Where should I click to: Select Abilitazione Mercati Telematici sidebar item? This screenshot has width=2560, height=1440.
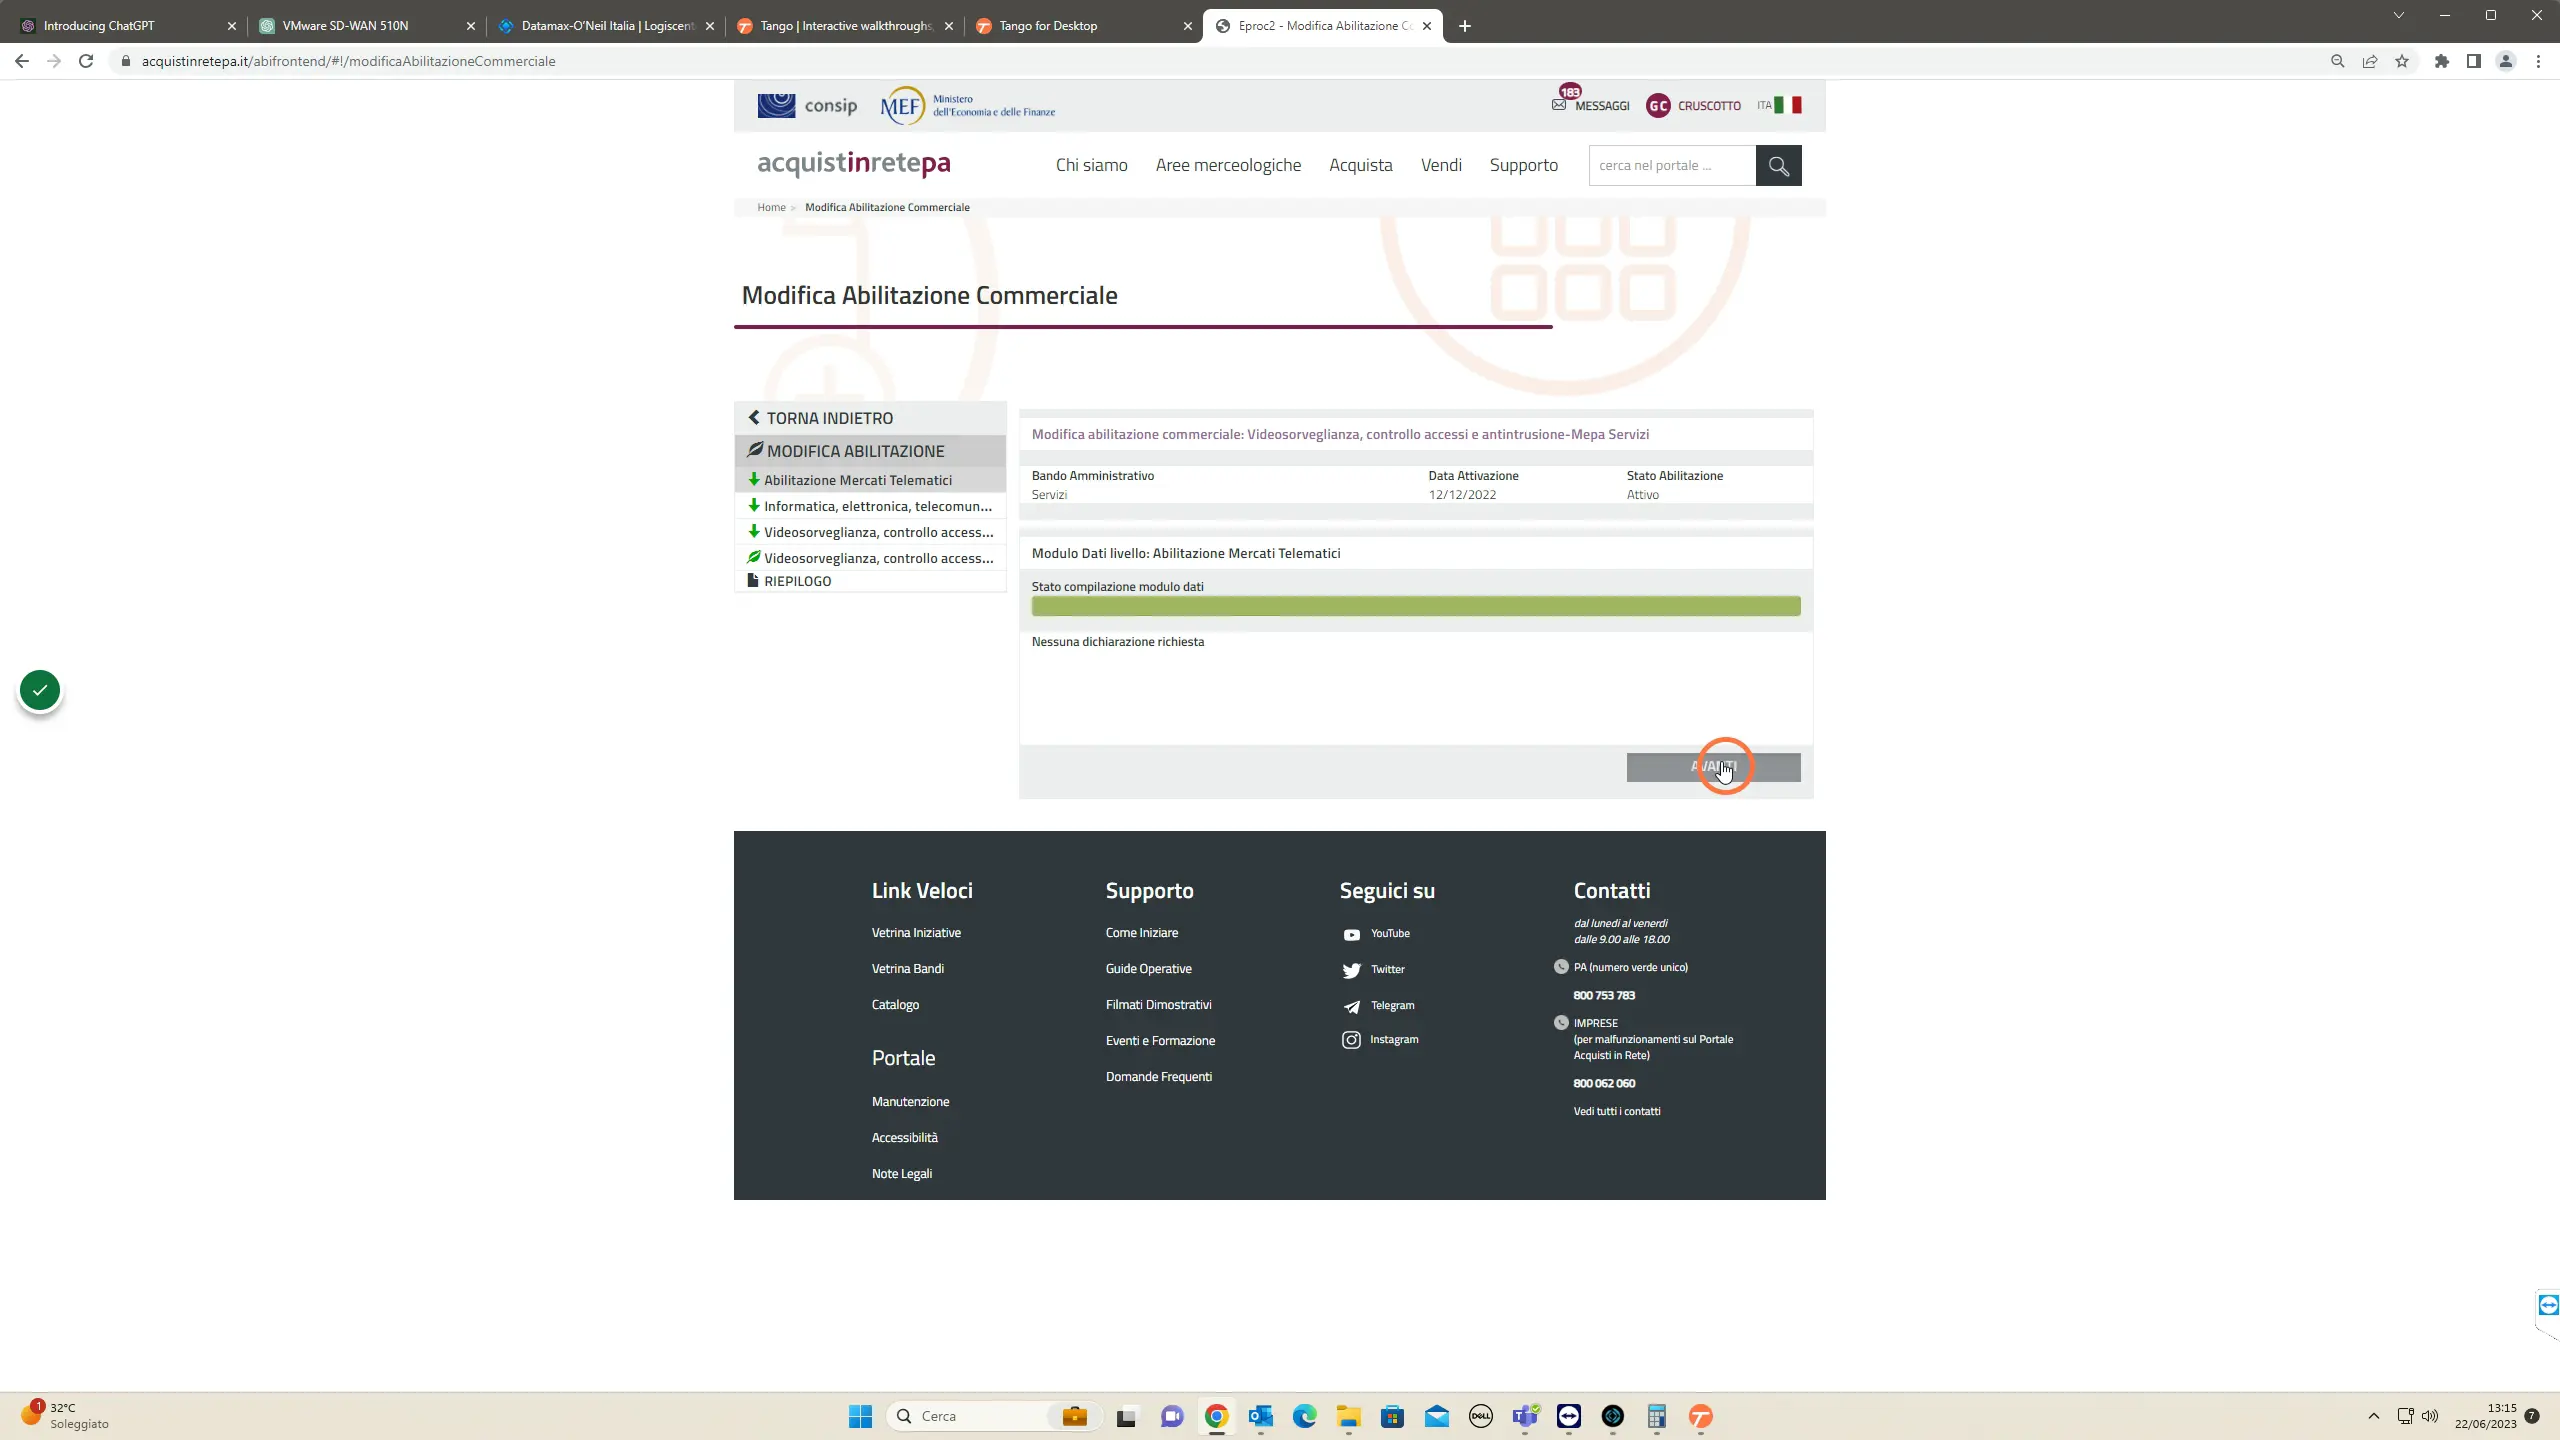[x=870, y=480]
